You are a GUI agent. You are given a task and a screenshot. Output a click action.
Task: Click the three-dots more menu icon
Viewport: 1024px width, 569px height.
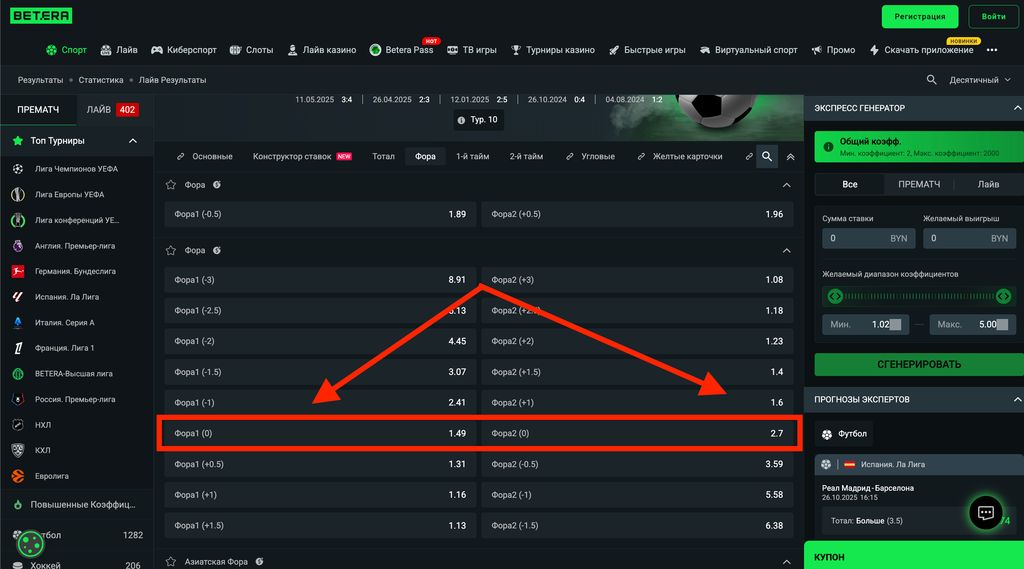click(992, 50)
